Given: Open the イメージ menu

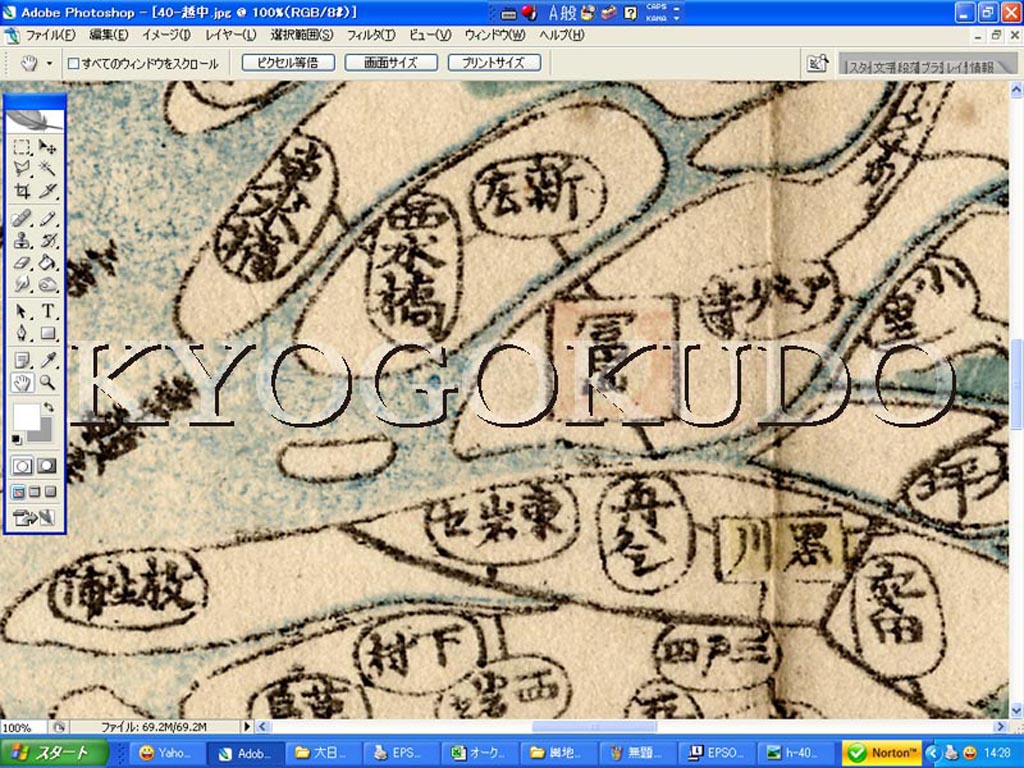Looking at the screenshot, I should (x=166, y=35).
